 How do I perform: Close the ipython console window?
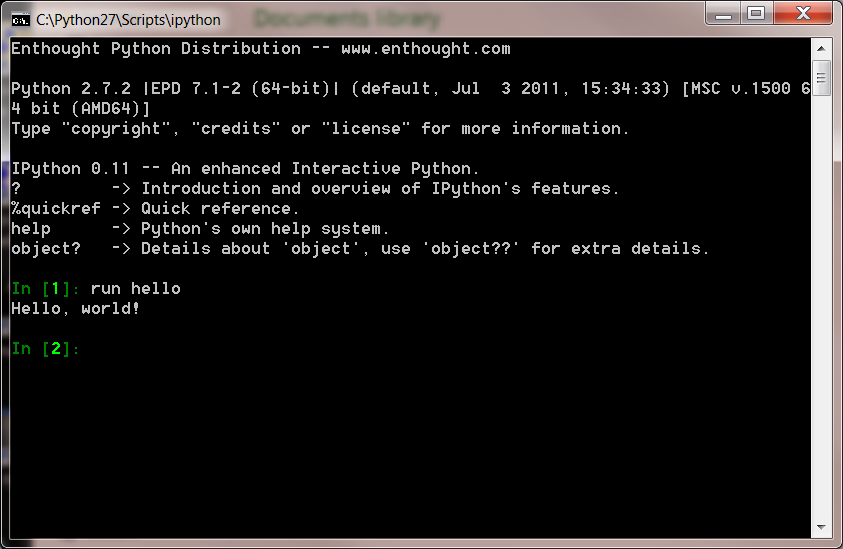(x=803, y=13)
